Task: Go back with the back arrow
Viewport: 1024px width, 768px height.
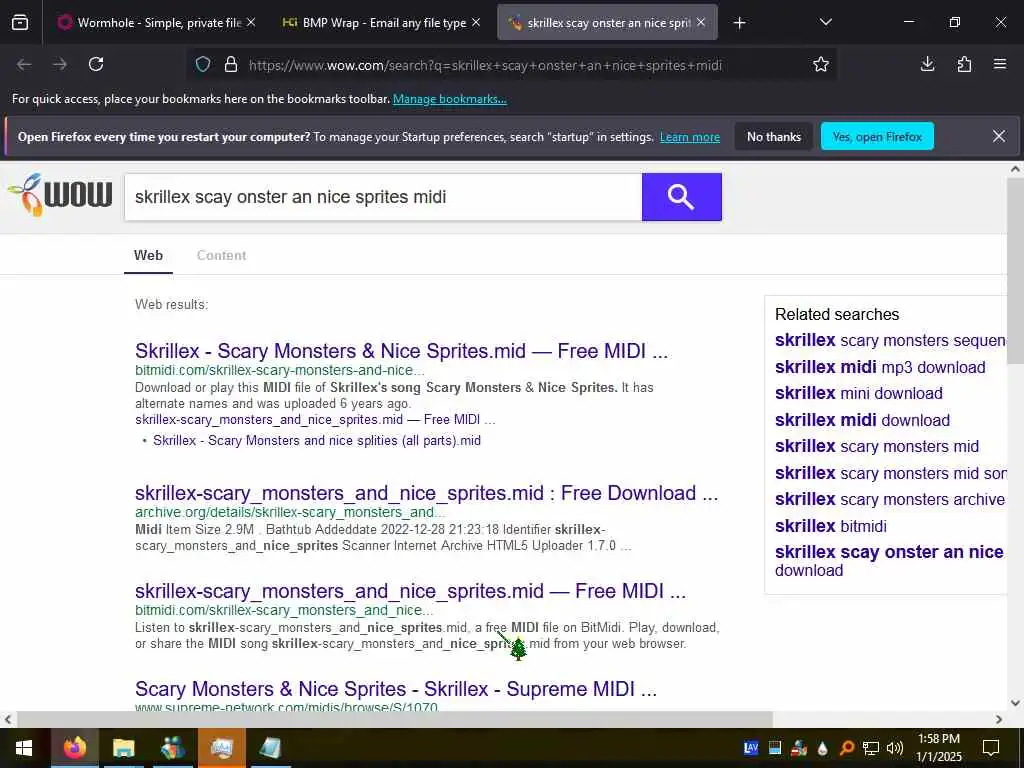Action: click(24, 64)
